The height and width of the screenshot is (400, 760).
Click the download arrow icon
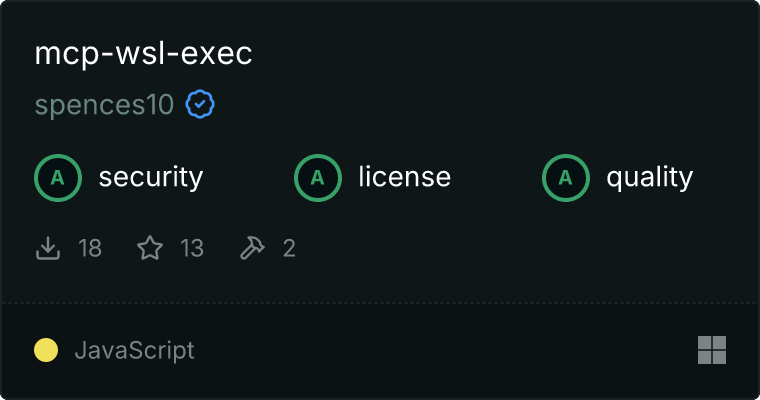[x=48, y=248]
